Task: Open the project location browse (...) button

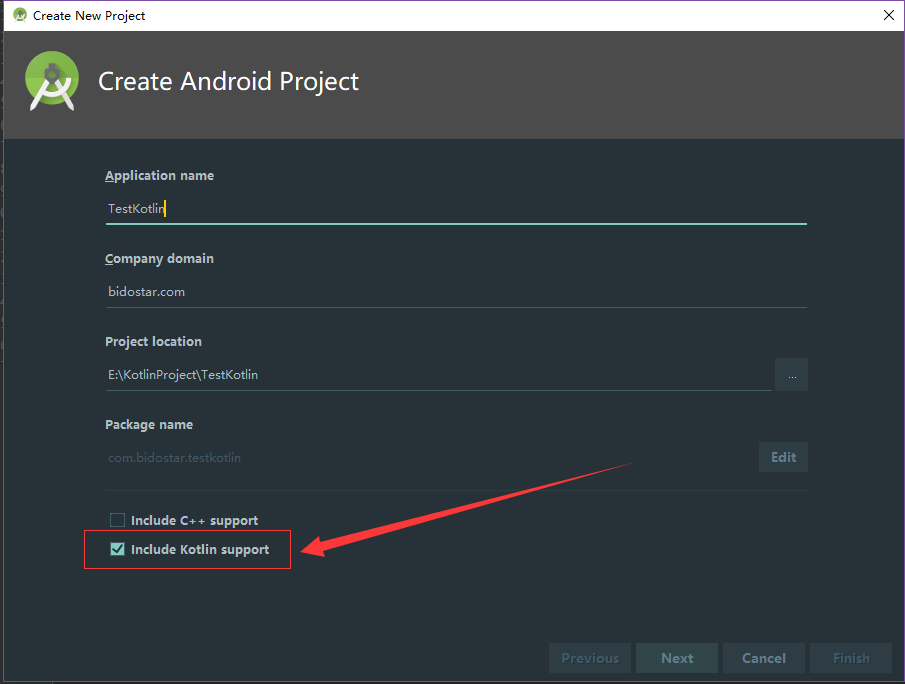Action: [x=791, y=375]
